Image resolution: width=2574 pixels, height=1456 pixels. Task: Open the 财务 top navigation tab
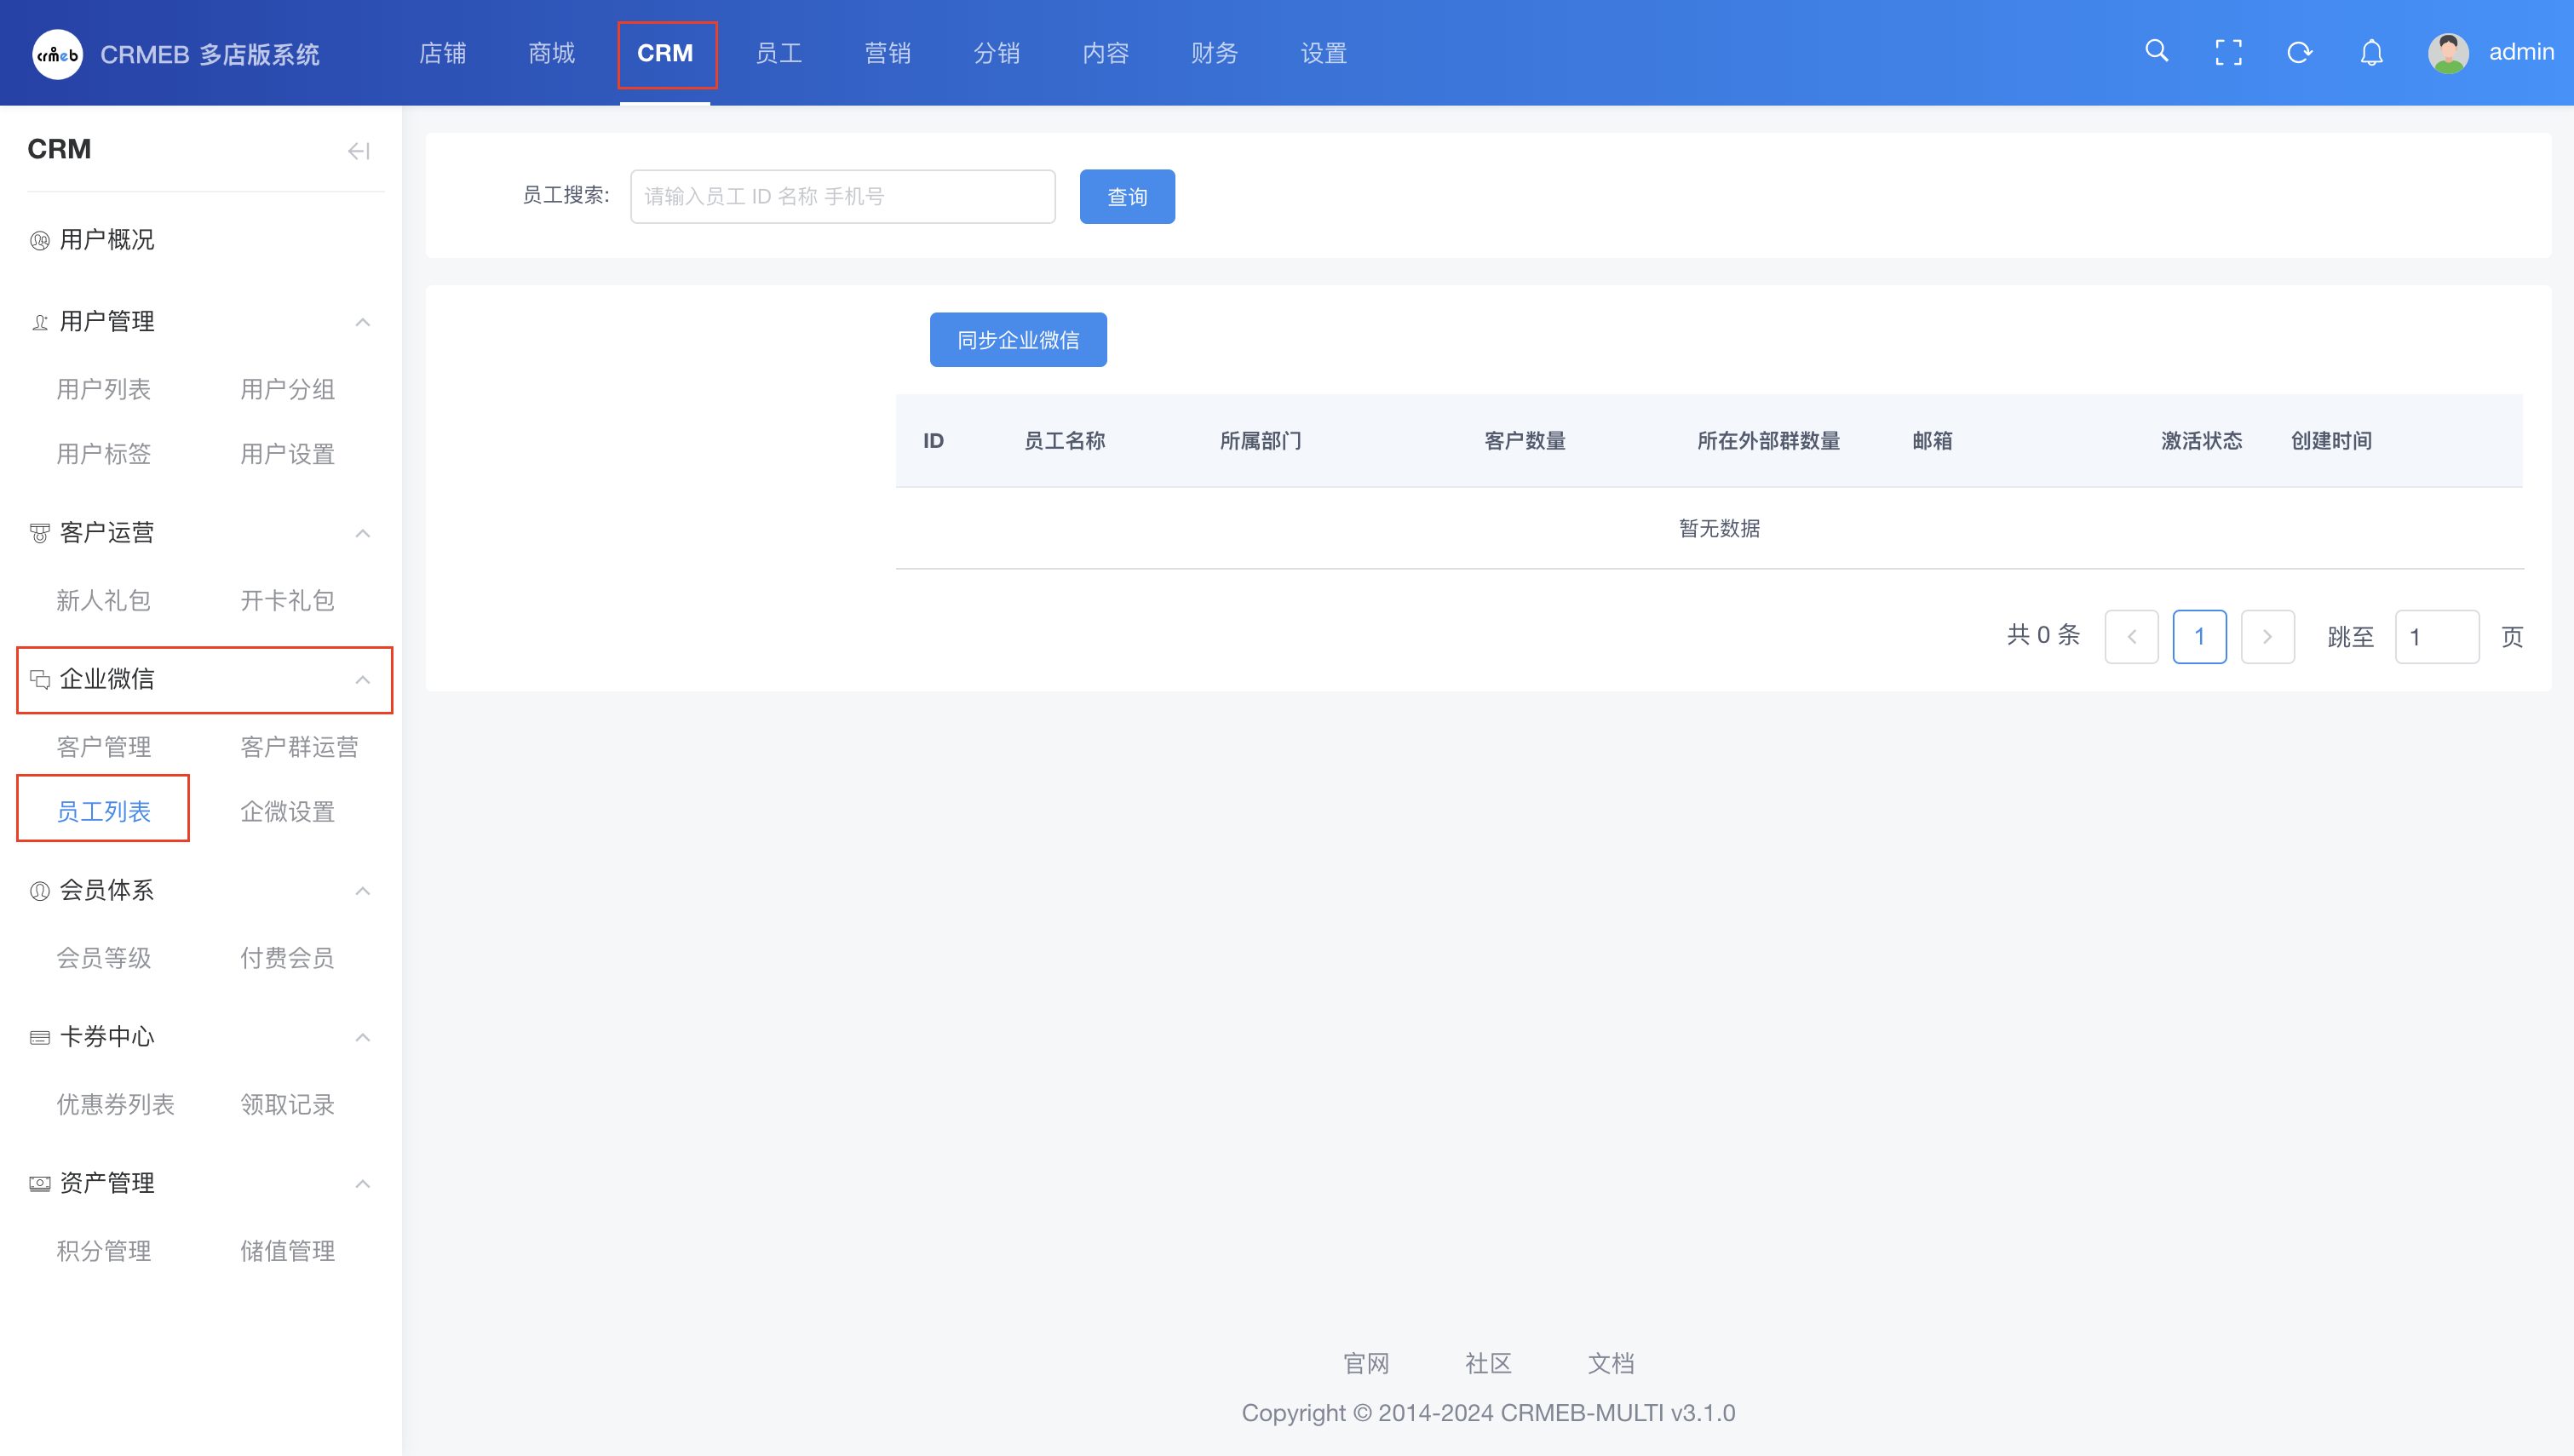coord(1214,53)
